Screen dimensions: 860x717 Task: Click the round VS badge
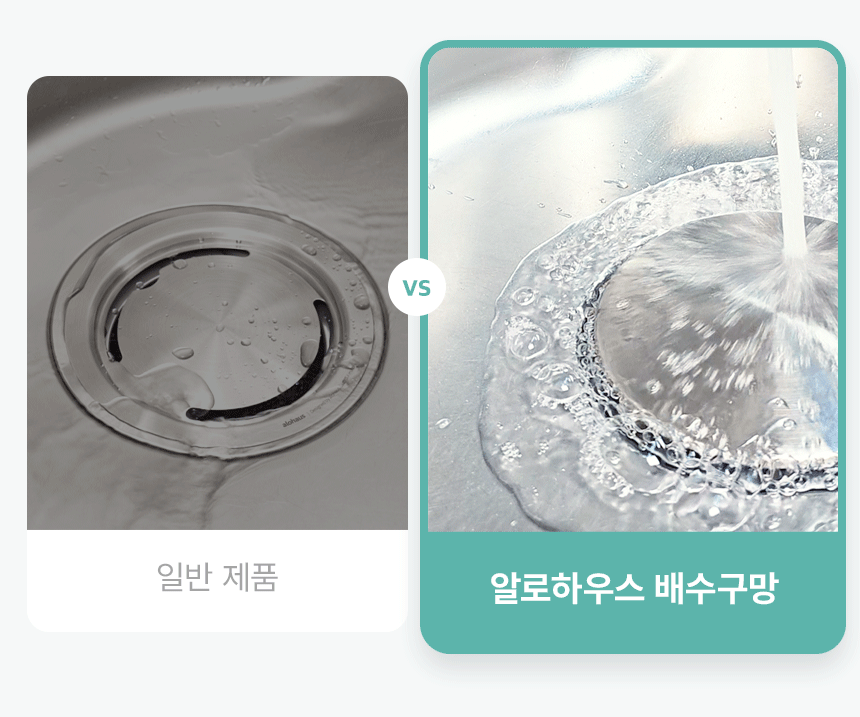coord(417,287)
